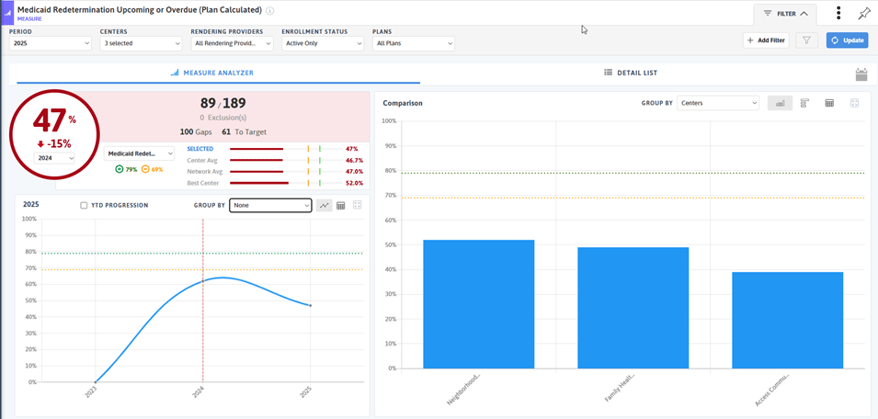Open the three-dot more options menu

838,14
